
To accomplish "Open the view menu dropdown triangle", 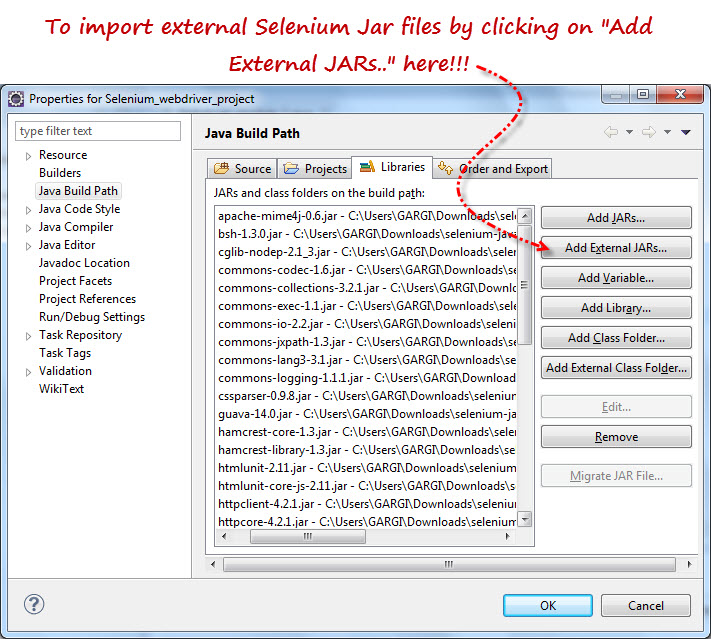I will pos(686,132).
